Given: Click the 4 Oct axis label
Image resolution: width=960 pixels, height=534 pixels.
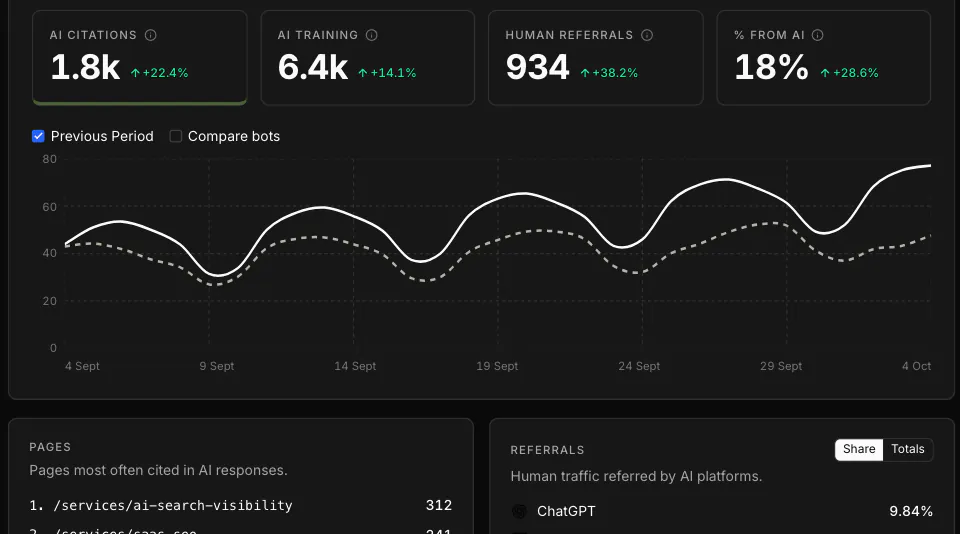Looking at the screenshot, I should pos(917,366).
